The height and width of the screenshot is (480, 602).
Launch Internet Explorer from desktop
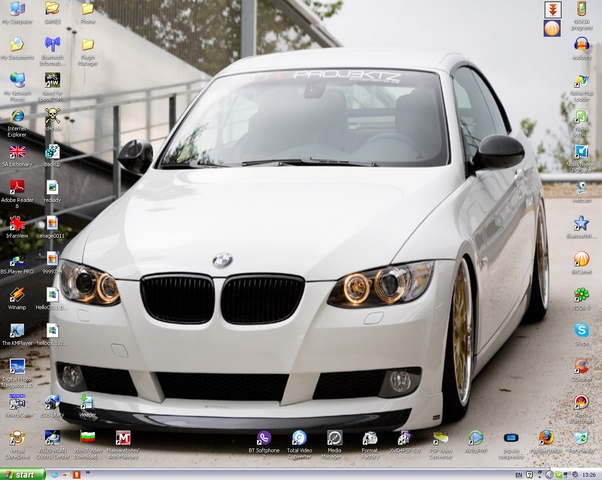coord(17,123)
